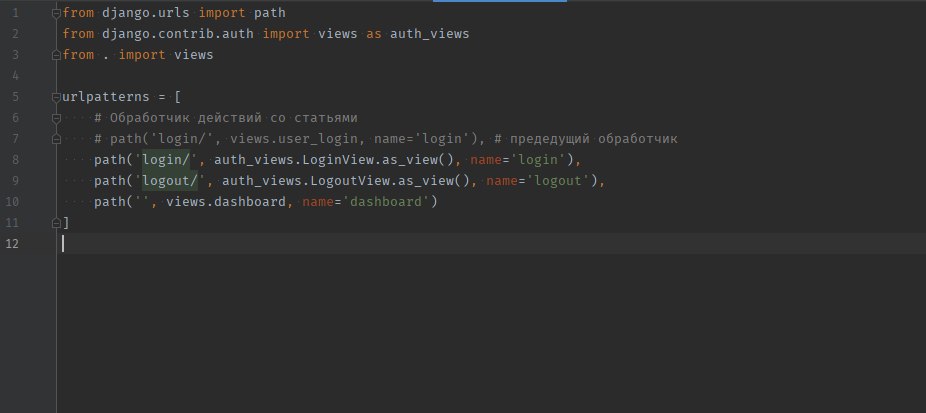
Task: Click name='logout' string on line 9
Action: pos(557,181)
